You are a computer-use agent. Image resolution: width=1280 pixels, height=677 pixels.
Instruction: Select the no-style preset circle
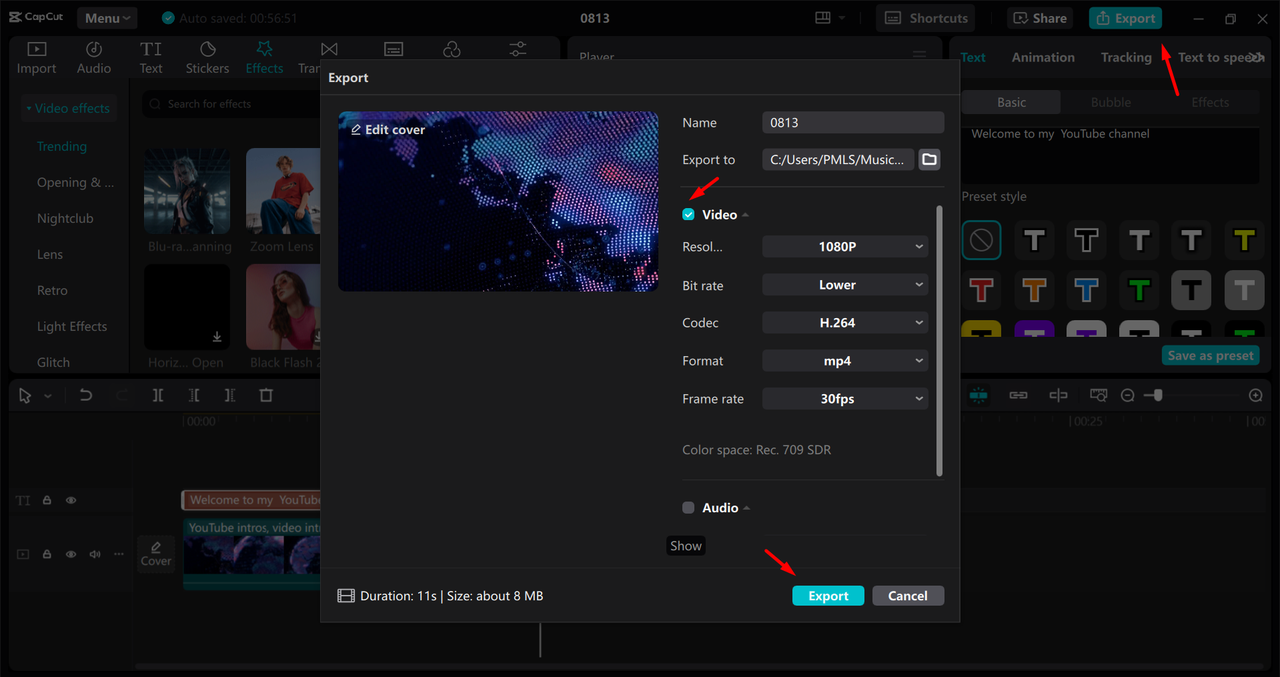coord(982,240)
